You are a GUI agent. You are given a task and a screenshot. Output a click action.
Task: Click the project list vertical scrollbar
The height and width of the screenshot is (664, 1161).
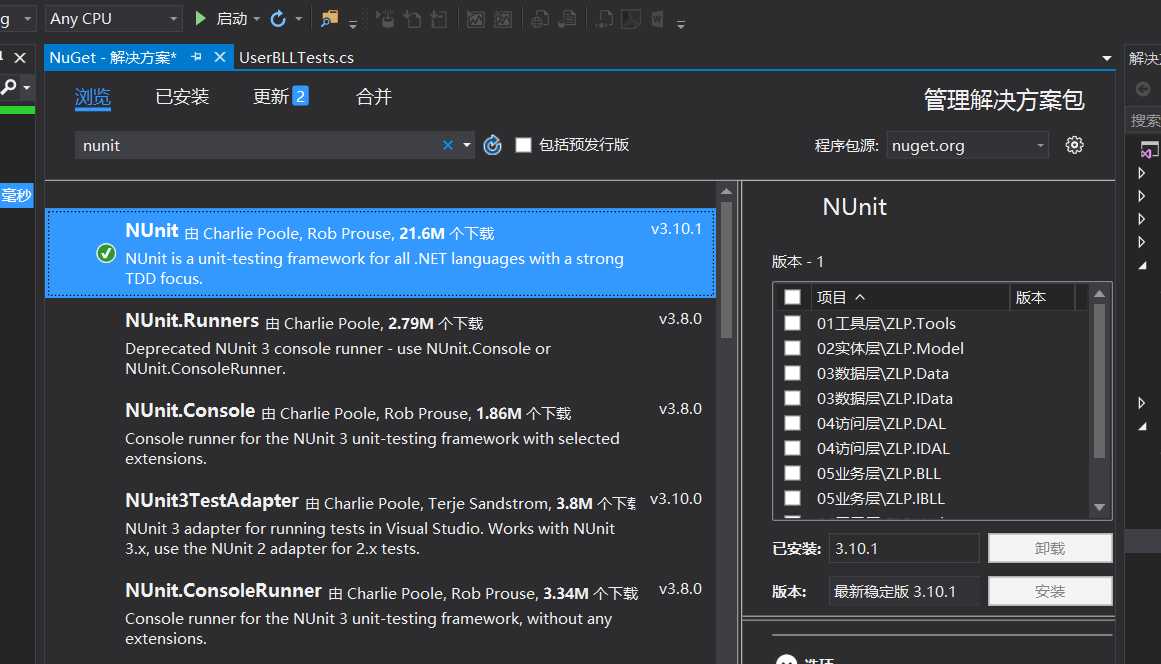tap(1100, 381)
